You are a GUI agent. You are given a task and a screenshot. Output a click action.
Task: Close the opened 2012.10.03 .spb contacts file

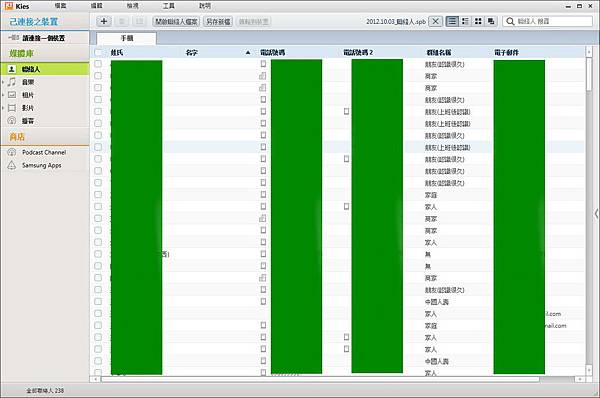435,21
